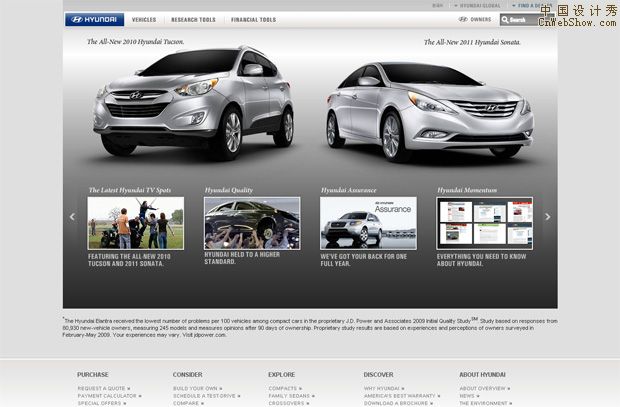Click 'We've got your back' caption
This screenshot has height=407, width=620.
(x=363, y=260)
